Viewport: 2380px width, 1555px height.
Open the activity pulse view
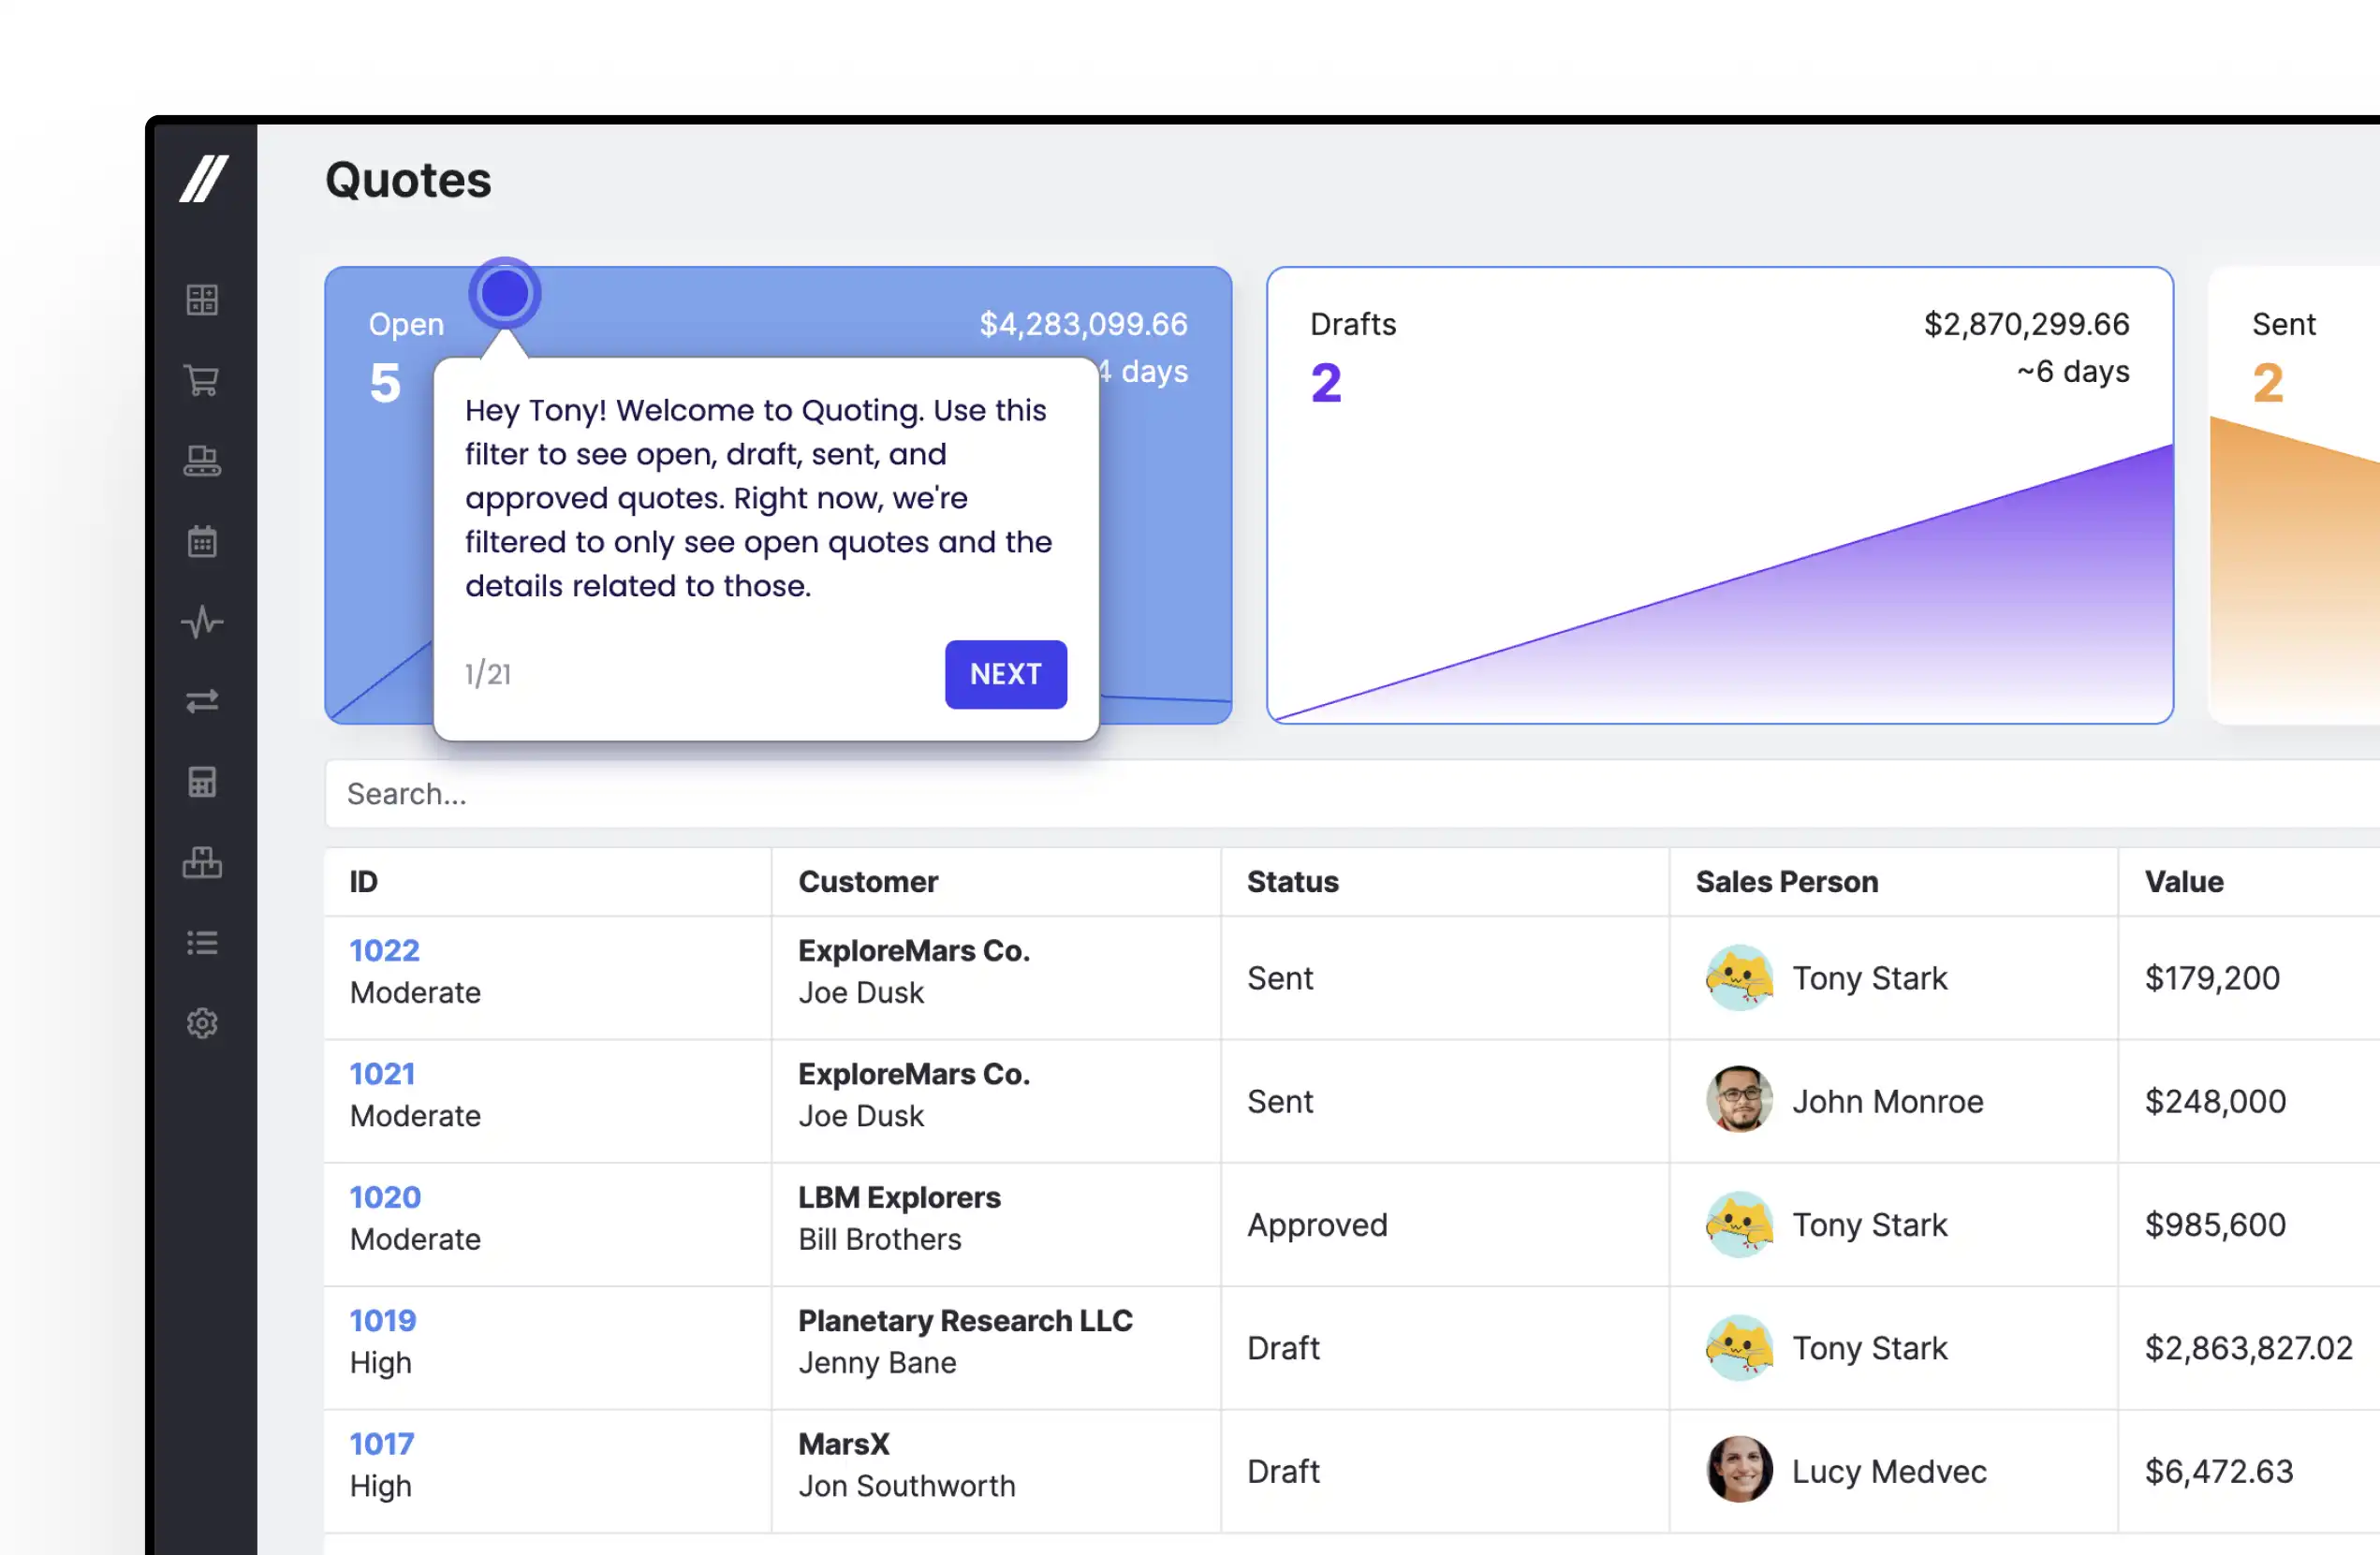[203, 622]
